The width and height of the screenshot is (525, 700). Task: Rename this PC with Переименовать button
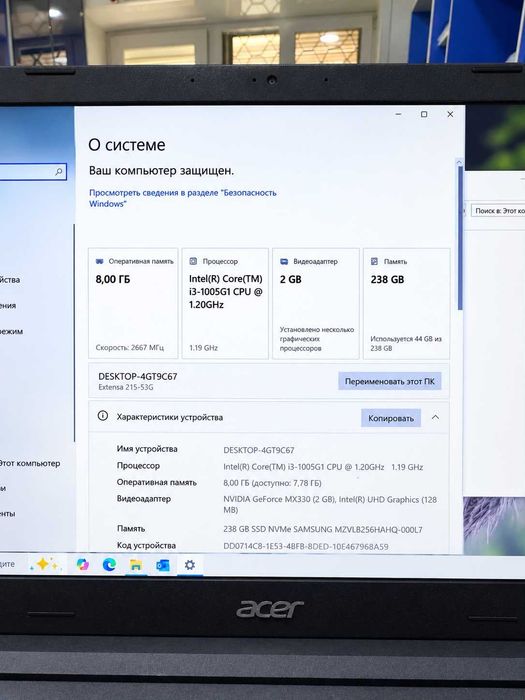pyautogui.click(x=390, y=381)
